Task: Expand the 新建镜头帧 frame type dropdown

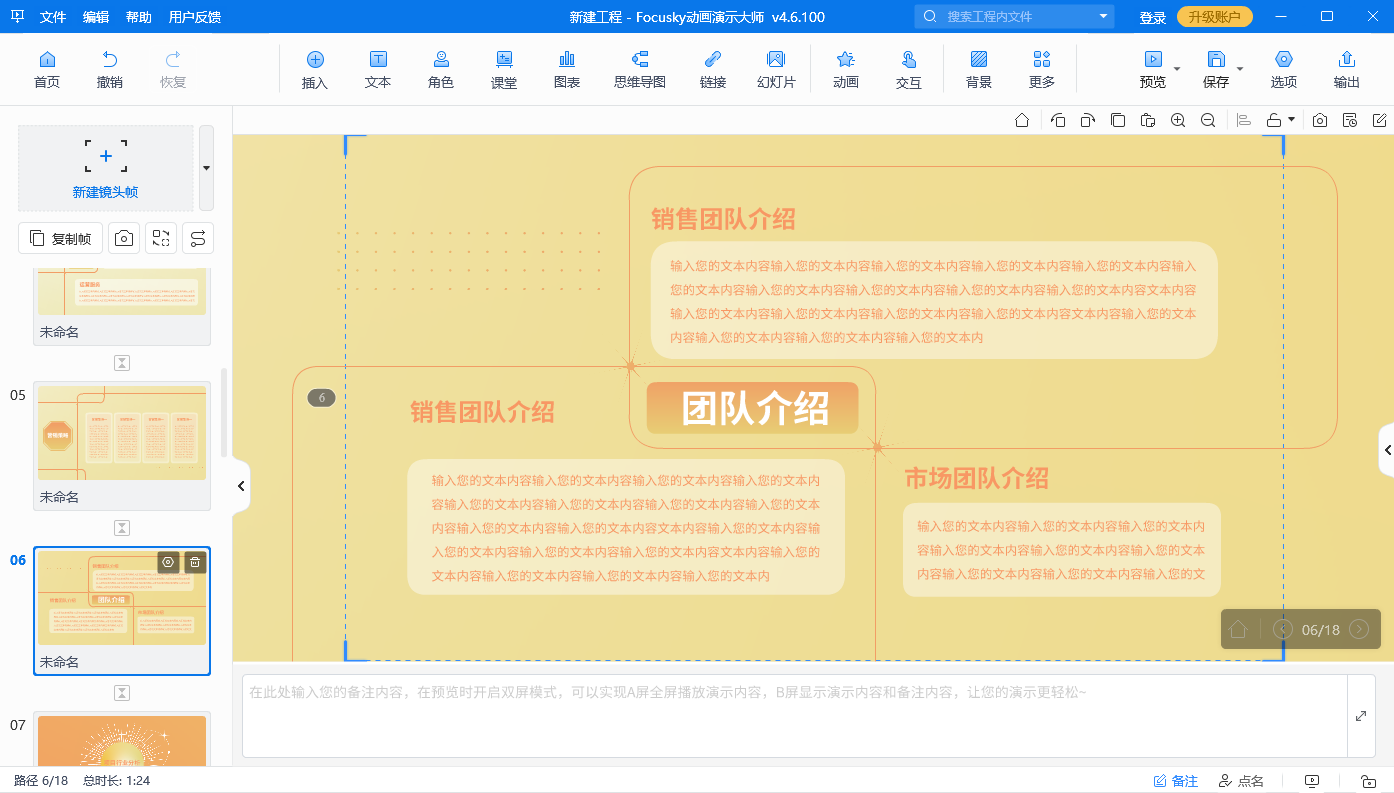Action: [206, 168]
